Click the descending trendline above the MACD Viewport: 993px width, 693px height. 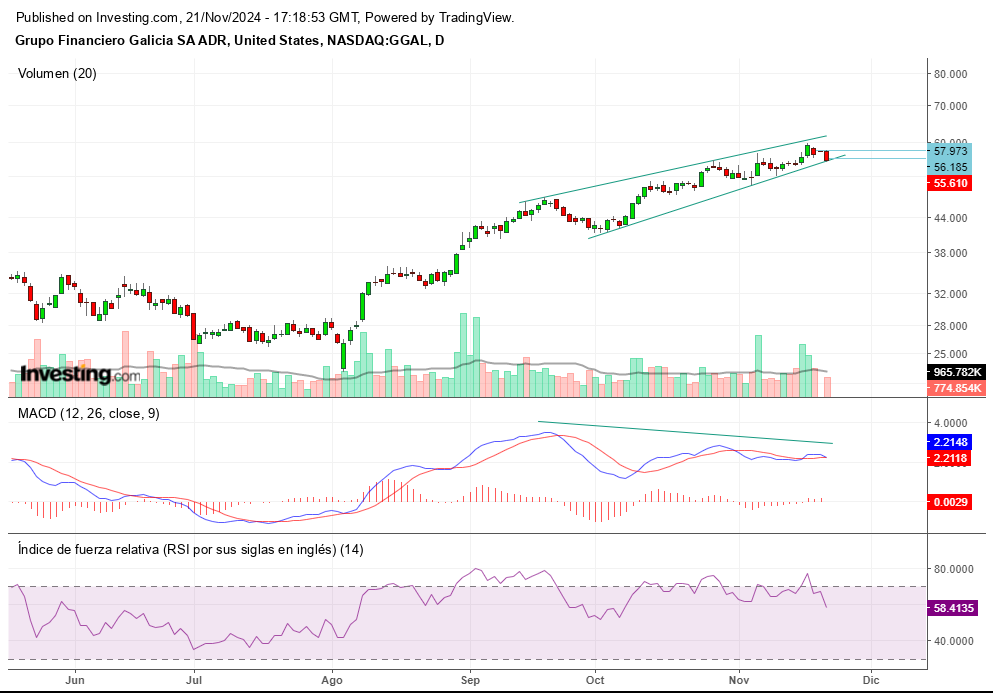tap(685, 433)
